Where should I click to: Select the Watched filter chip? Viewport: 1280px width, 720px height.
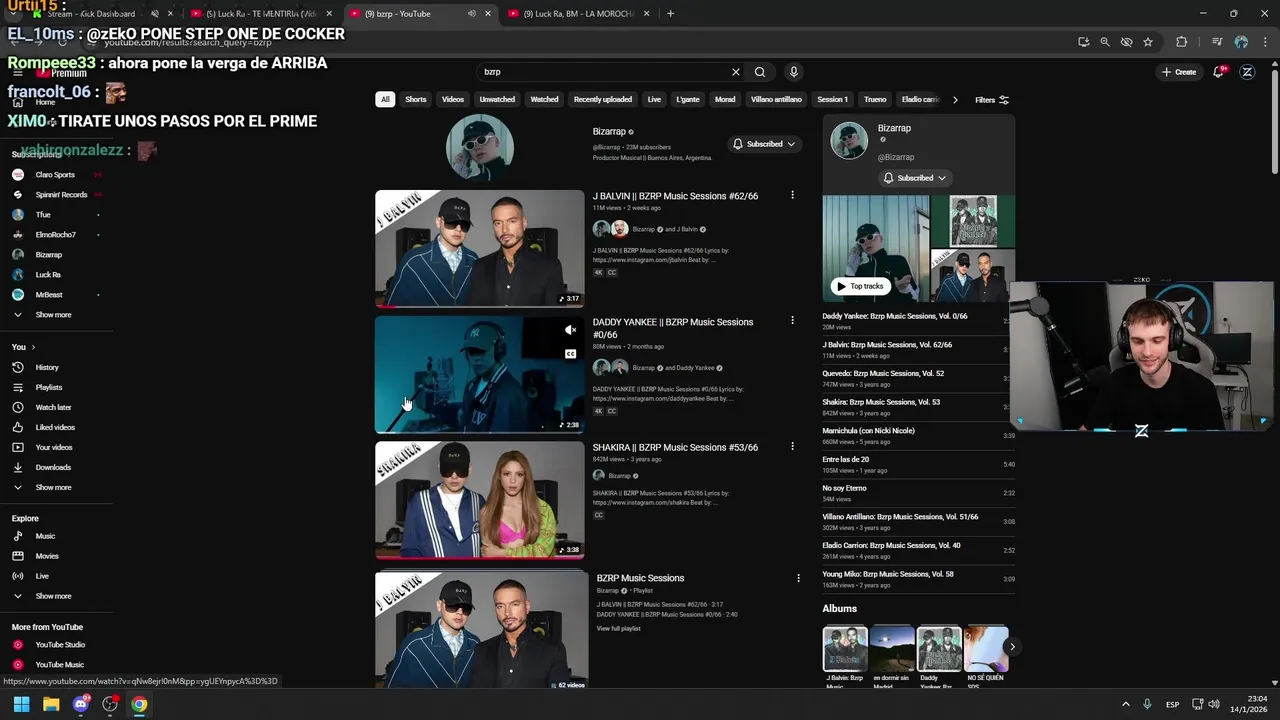(x=544, y=100)
